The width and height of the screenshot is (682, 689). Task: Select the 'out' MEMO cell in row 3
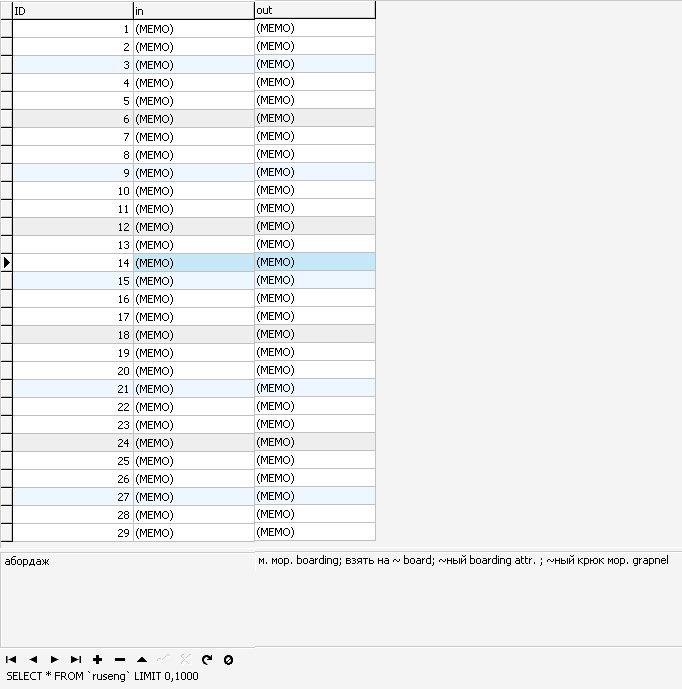point(315,64)
